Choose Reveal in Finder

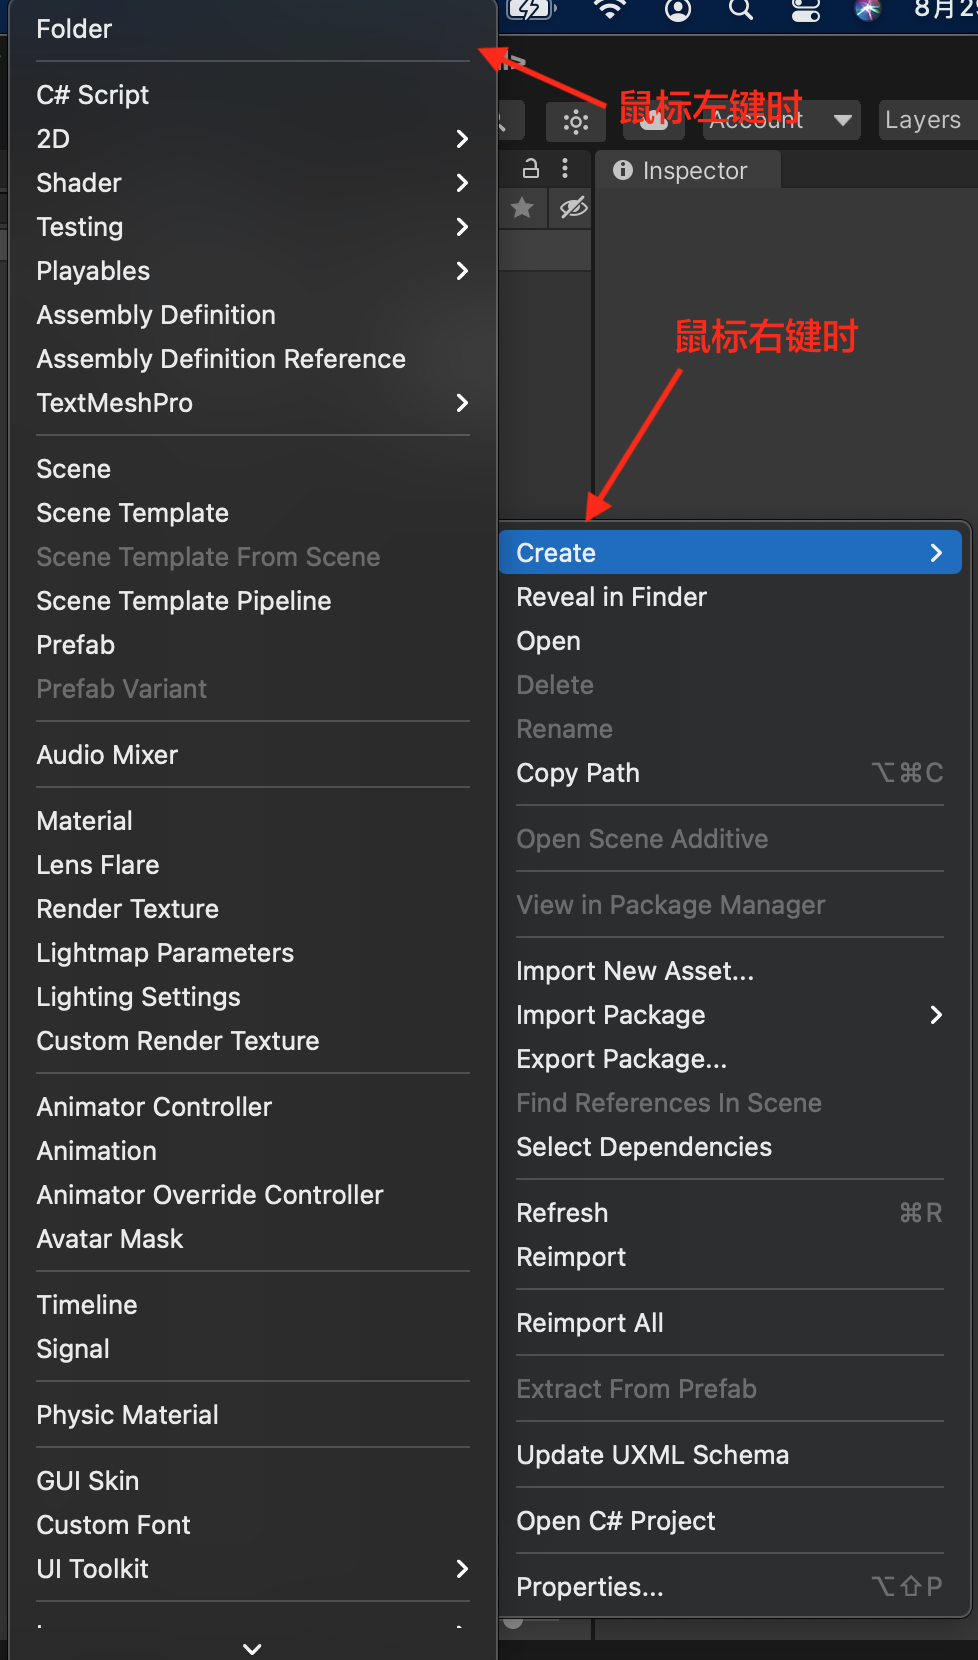(611, 597)
